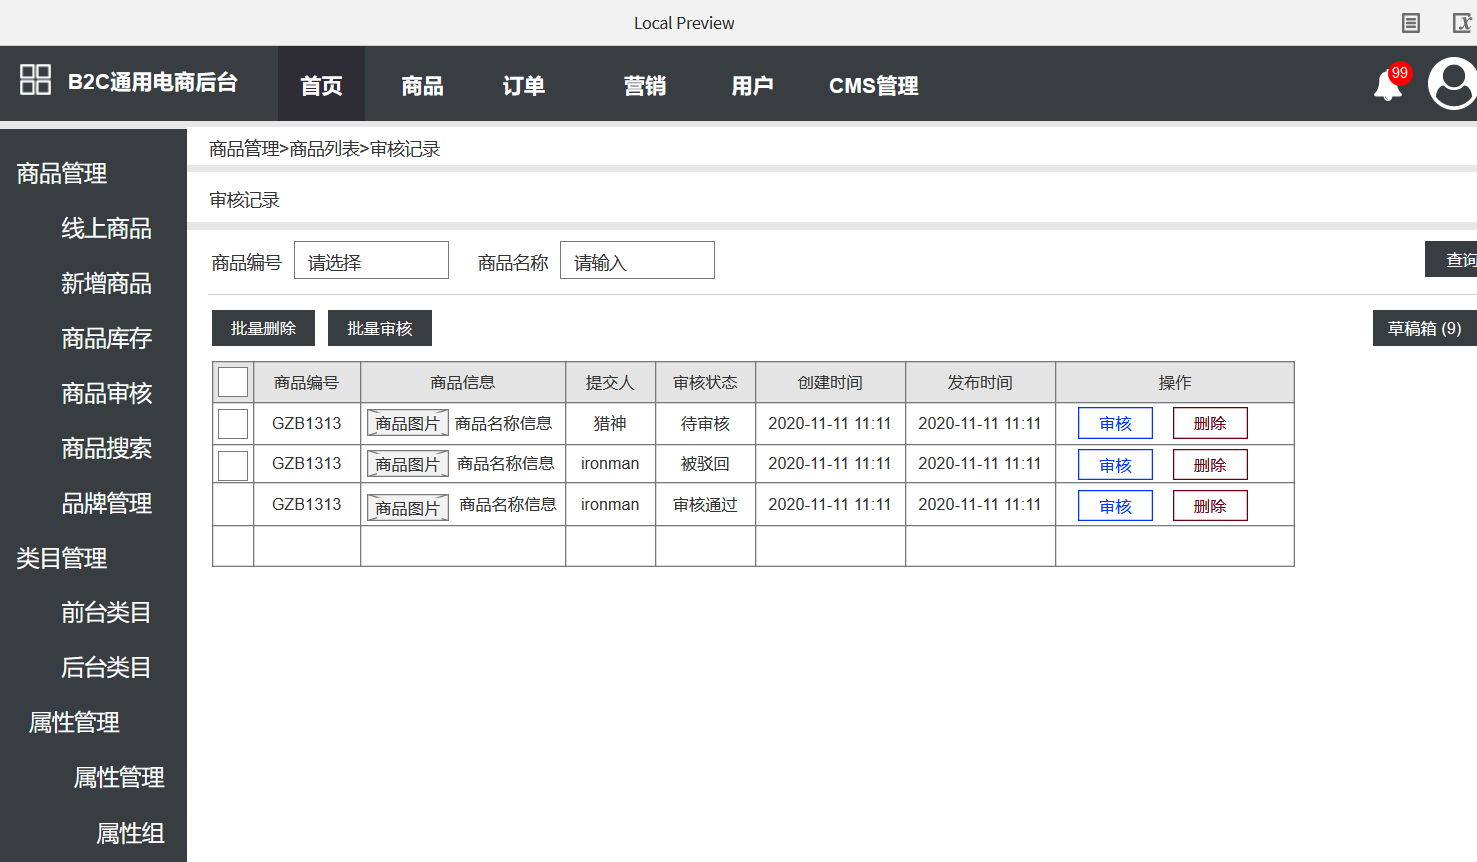Focus the 商品名称 请输入 input field
1477x862 pixels.
pyautogui.click(x=637, y=260)
